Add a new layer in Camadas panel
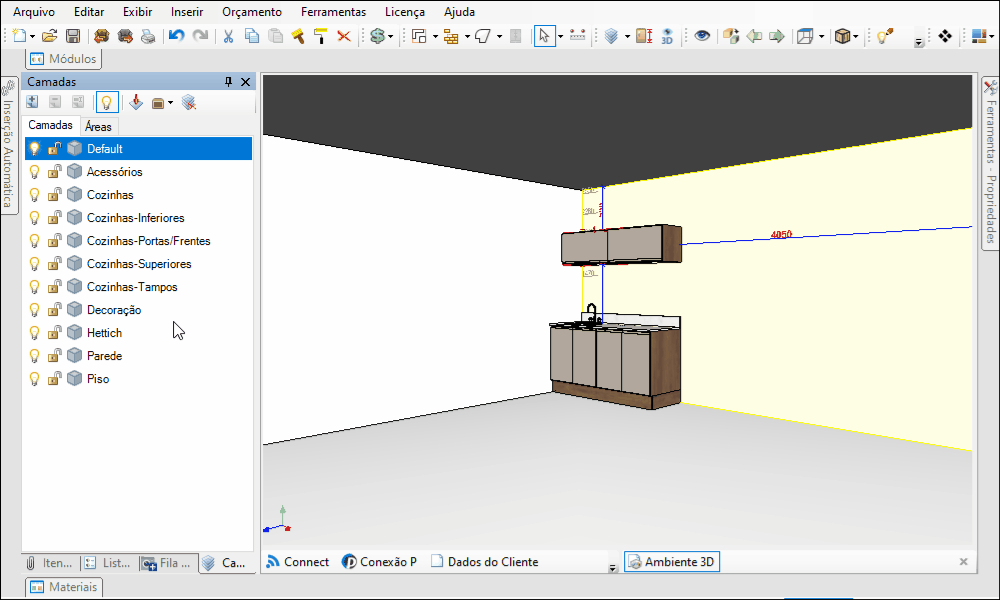1000x600 pixels. tap(32, 102)
